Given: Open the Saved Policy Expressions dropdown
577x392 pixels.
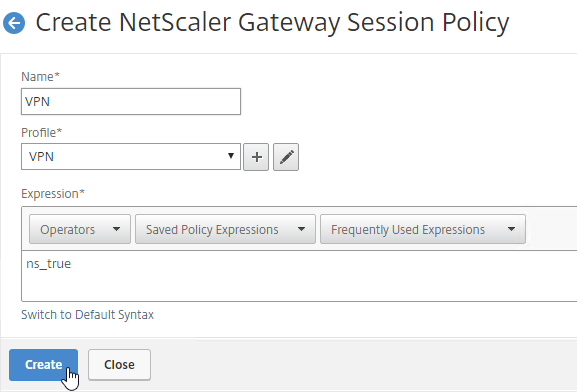Looking at the screenshot, I should point(225,229).
